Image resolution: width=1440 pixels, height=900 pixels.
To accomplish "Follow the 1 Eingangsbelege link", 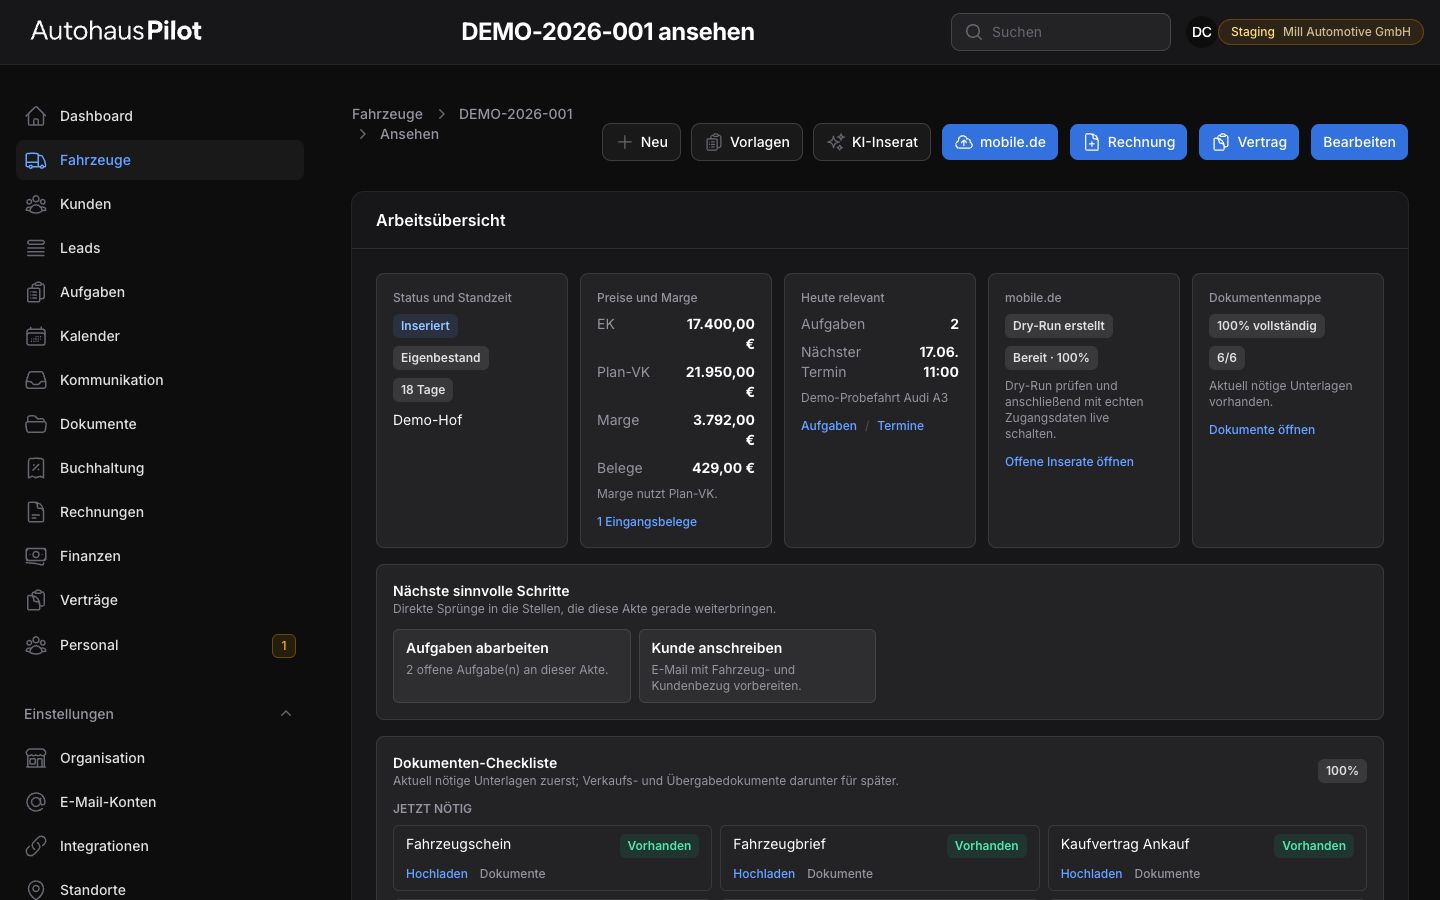I will [x=647, y=522].
